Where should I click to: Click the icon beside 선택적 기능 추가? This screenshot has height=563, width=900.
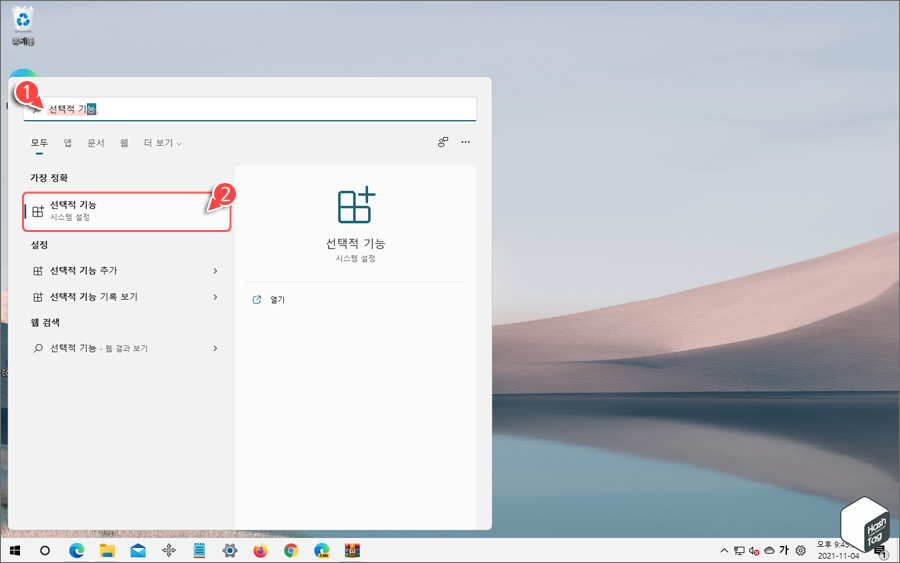tap(38, 271)
